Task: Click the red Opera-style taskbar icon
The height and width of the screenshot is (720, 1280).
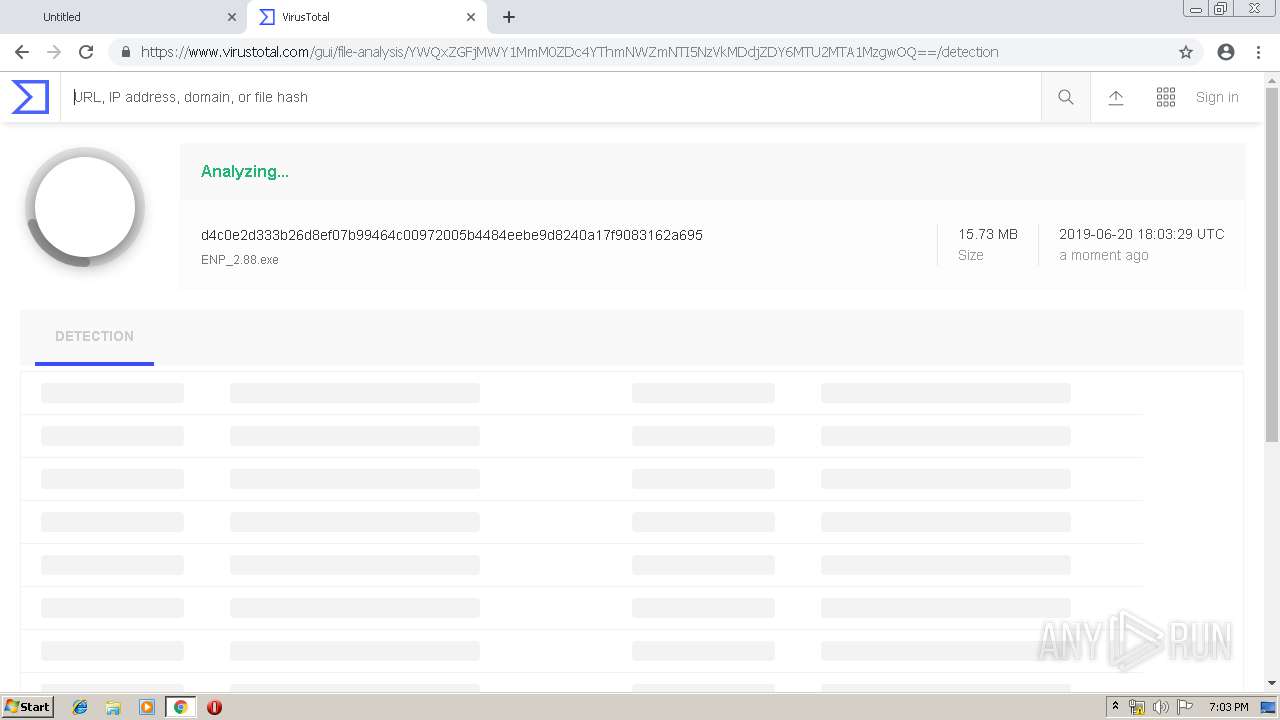Action: pyautogui.click(x=214, y=707)
